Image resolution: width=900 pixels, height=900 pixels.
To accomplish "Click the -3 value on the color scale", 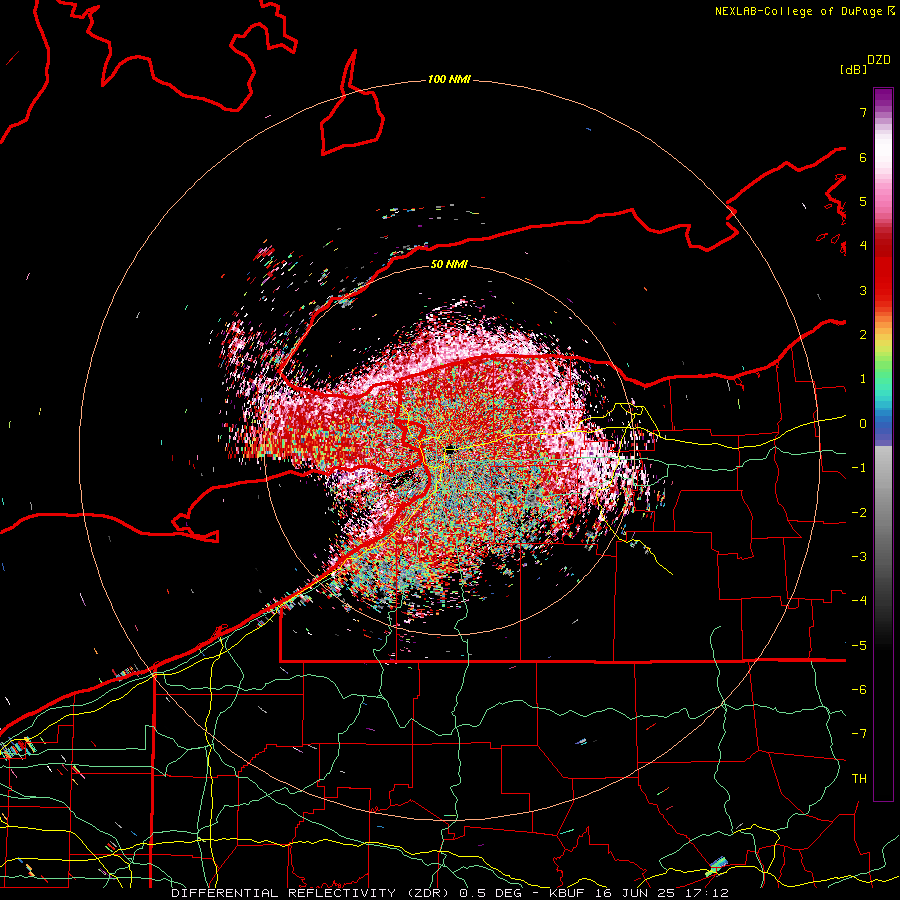I will 859,557.
